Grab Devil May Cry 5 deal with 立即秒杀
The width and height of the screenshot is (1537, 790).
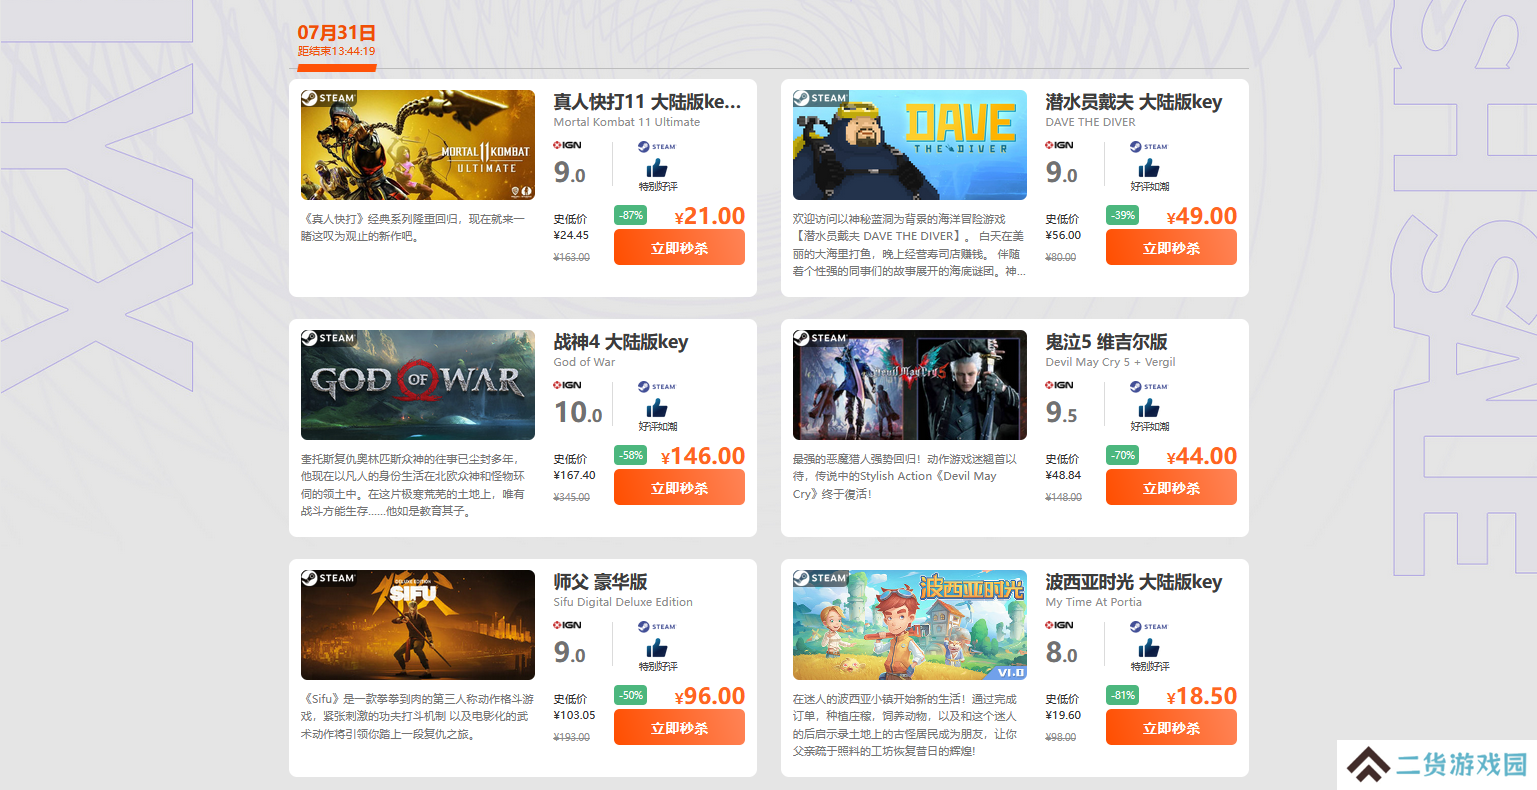click(1171, 487)
